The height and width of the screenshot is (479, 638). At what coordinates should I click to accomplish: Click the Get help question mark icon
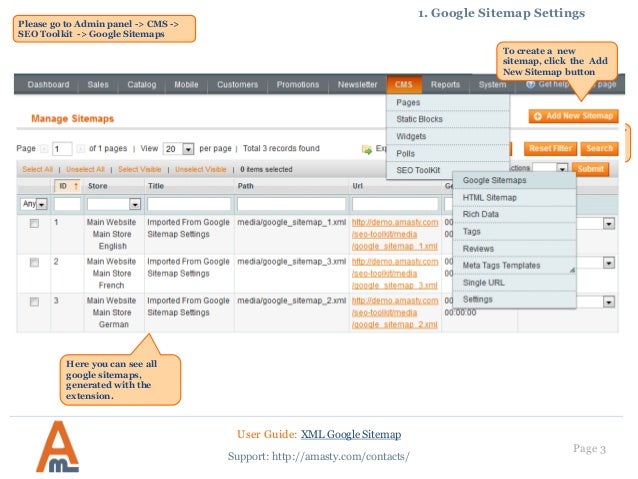click(530, 84)
